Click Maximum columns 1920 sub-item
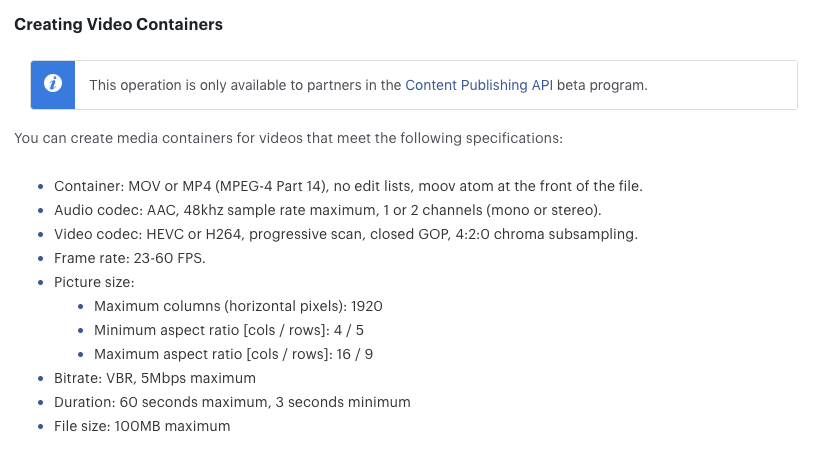This screenshot has height=449, width=814. point(238,306)
